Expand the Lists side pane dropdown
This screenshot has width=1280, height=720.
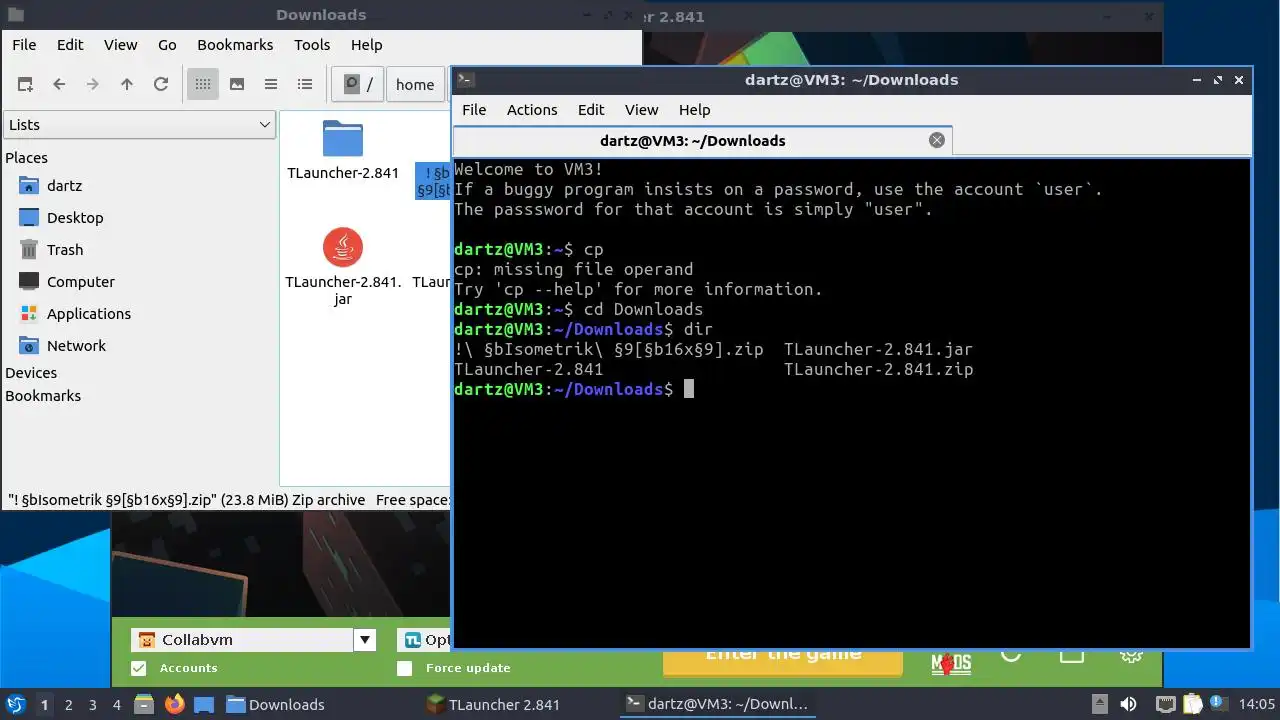139,124
